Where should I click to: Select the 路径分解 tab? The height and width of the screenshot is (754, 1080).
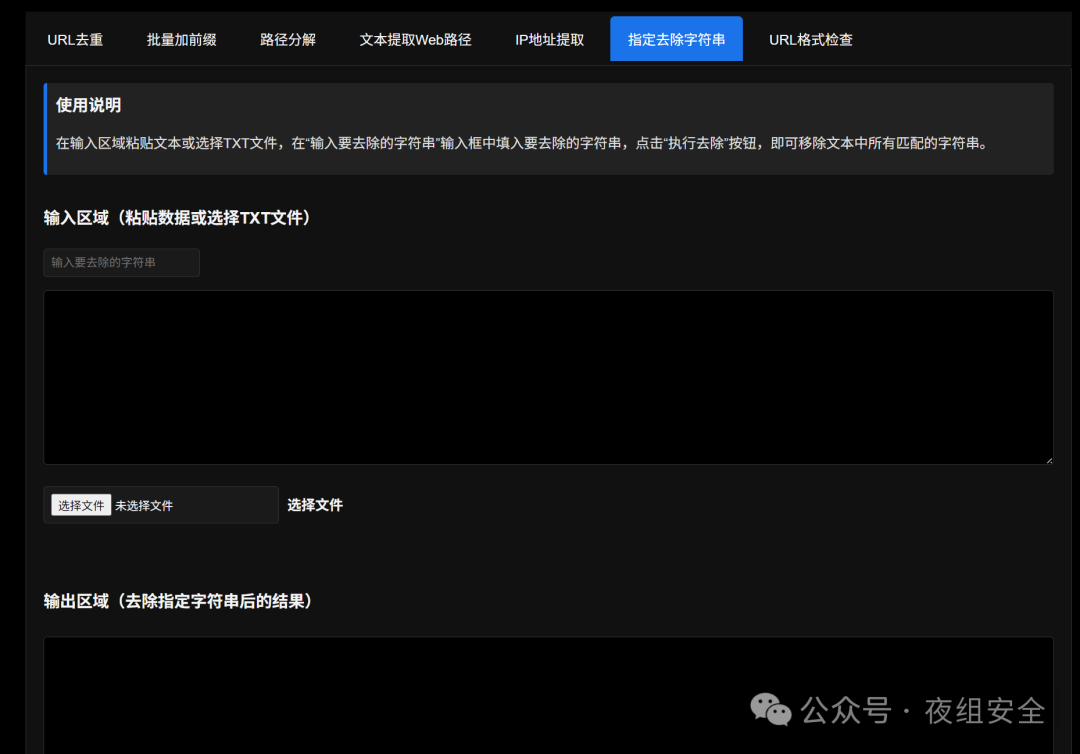tap(288, 39)
